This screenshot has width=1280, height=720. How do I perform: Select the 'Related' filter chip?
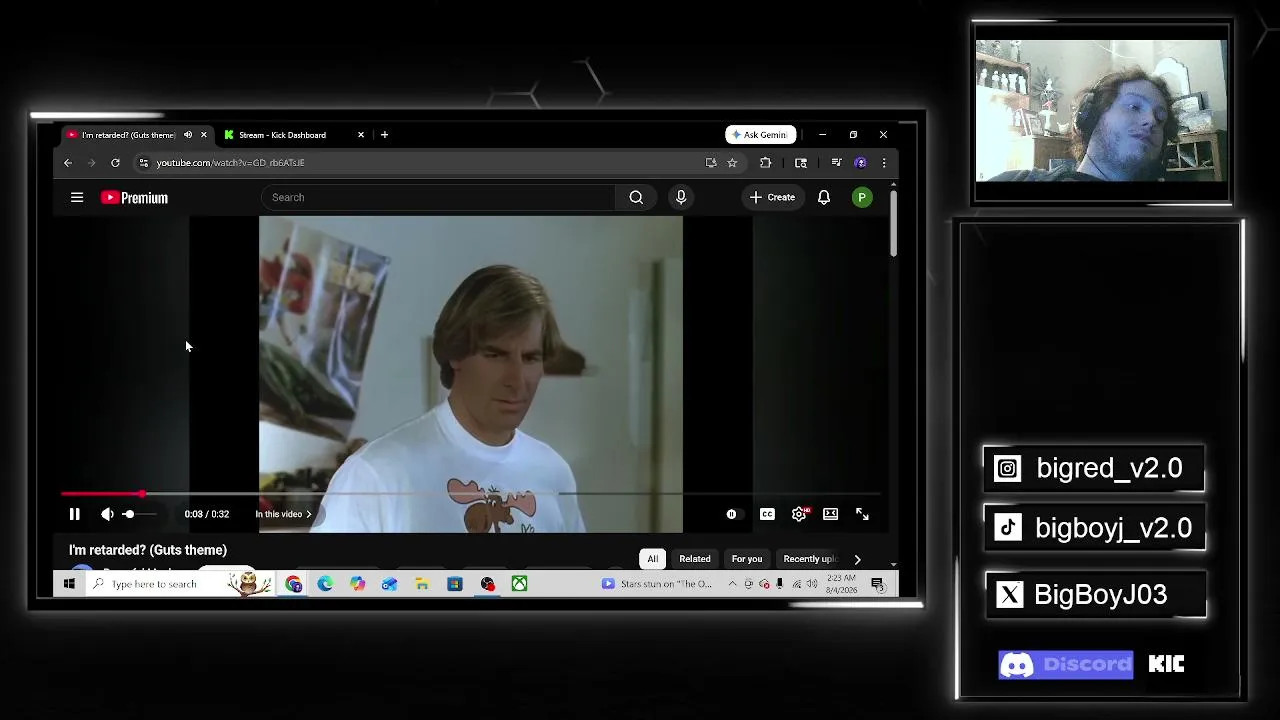(x=695, y=559)
